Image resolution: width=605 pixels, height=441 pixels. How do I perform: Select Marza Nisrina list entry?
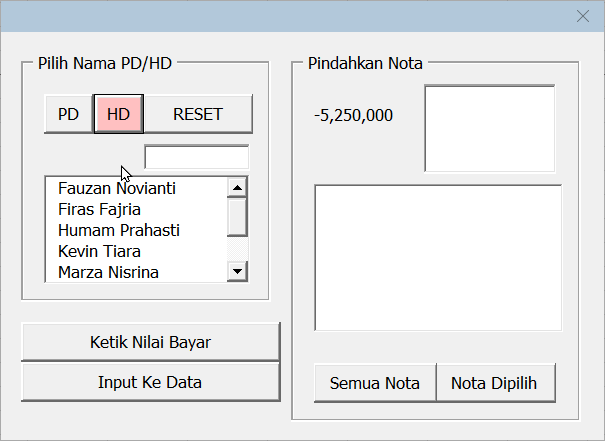pyautogui.click(x=137, y=272)
